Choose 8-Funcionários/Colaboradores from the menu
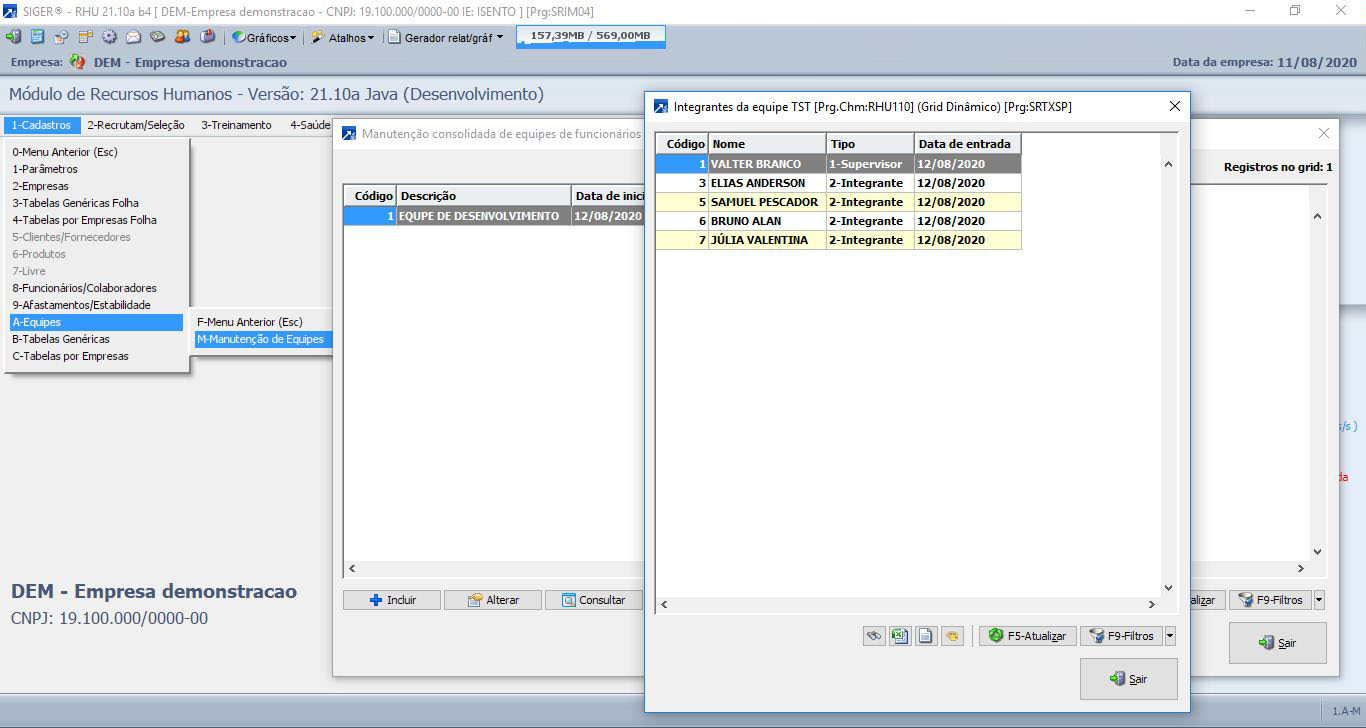Viewport: 1366px width, 728px height. [x=84, y=288]
